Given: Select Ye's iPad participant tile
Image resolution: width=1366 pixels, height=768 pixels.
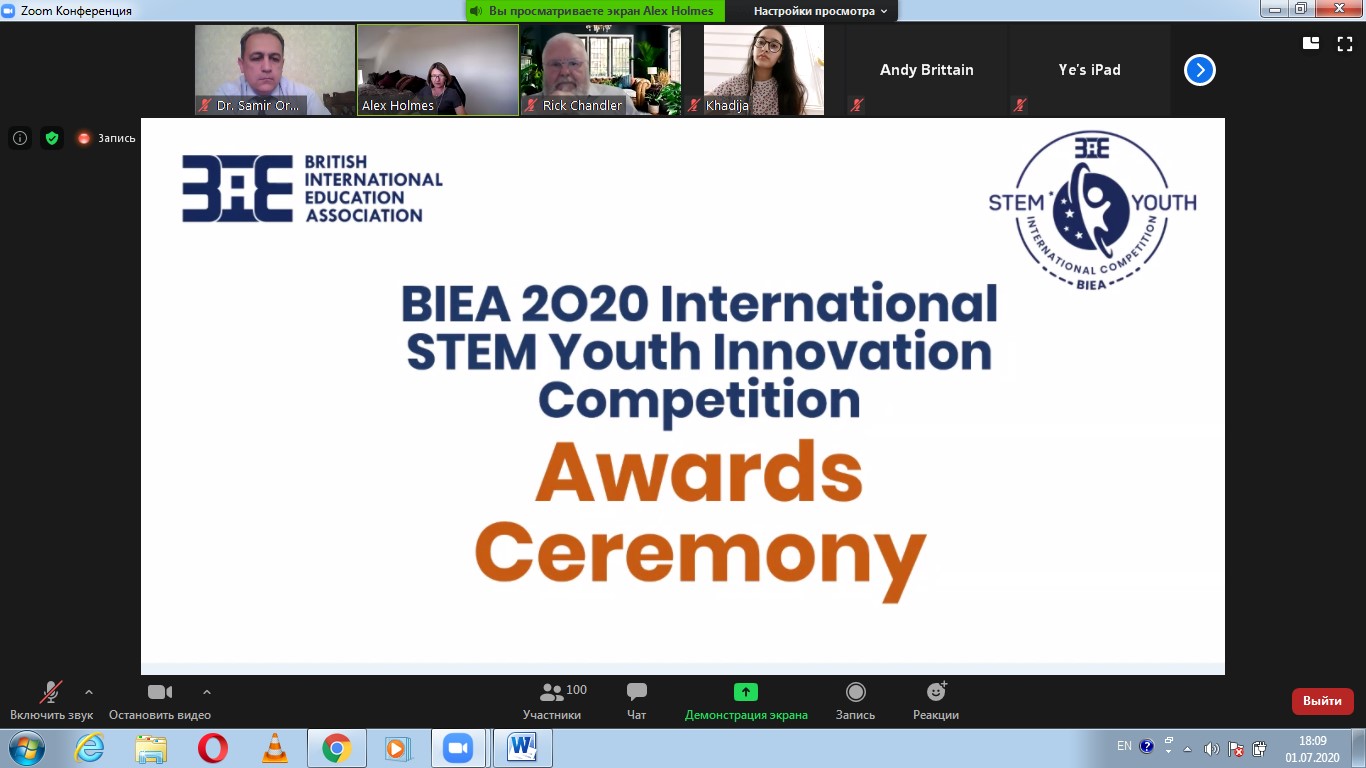Looking at the screenshot, I should coord(1090,70).
